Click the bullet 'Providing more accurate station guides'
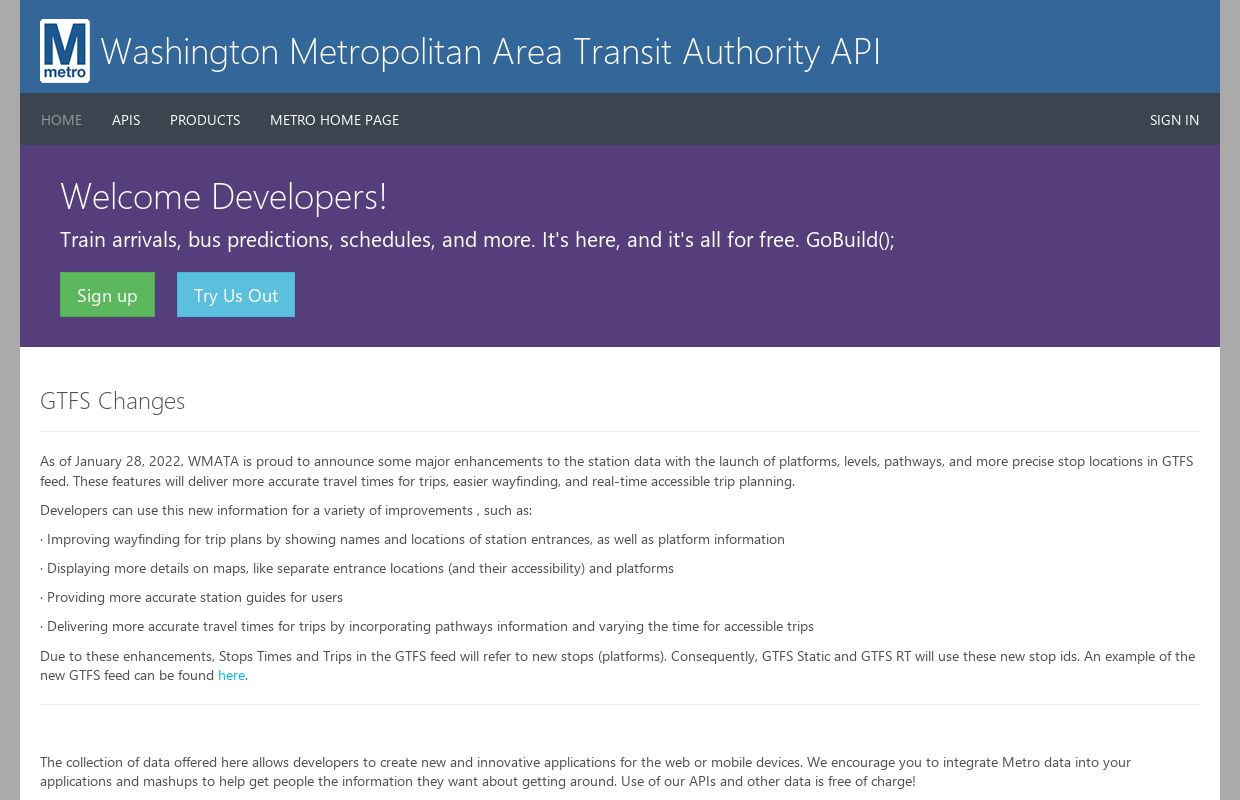Viewport: 1240px width, 800px height. coord(191,597)
